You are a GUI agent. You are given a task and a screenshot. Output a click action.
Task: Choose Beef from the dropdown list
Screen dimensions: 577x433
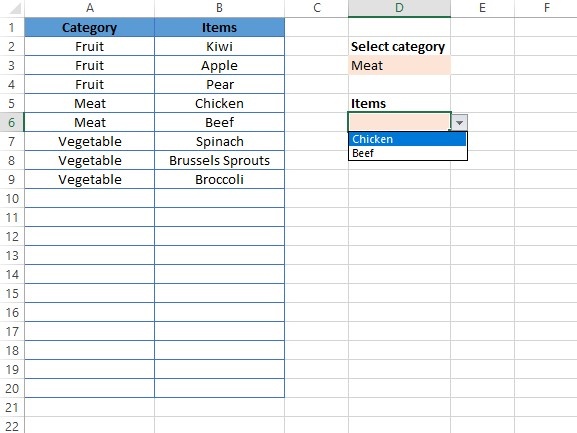(407, 153)
